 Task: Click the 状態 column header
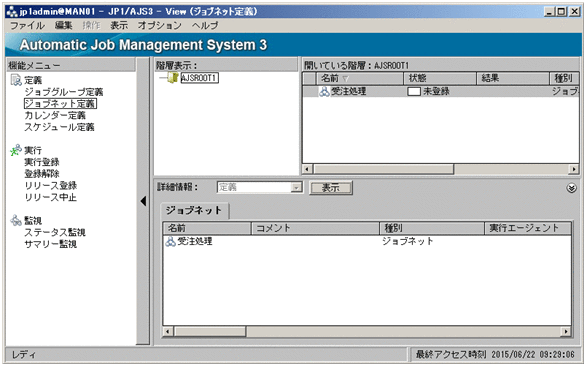point(440,78)
